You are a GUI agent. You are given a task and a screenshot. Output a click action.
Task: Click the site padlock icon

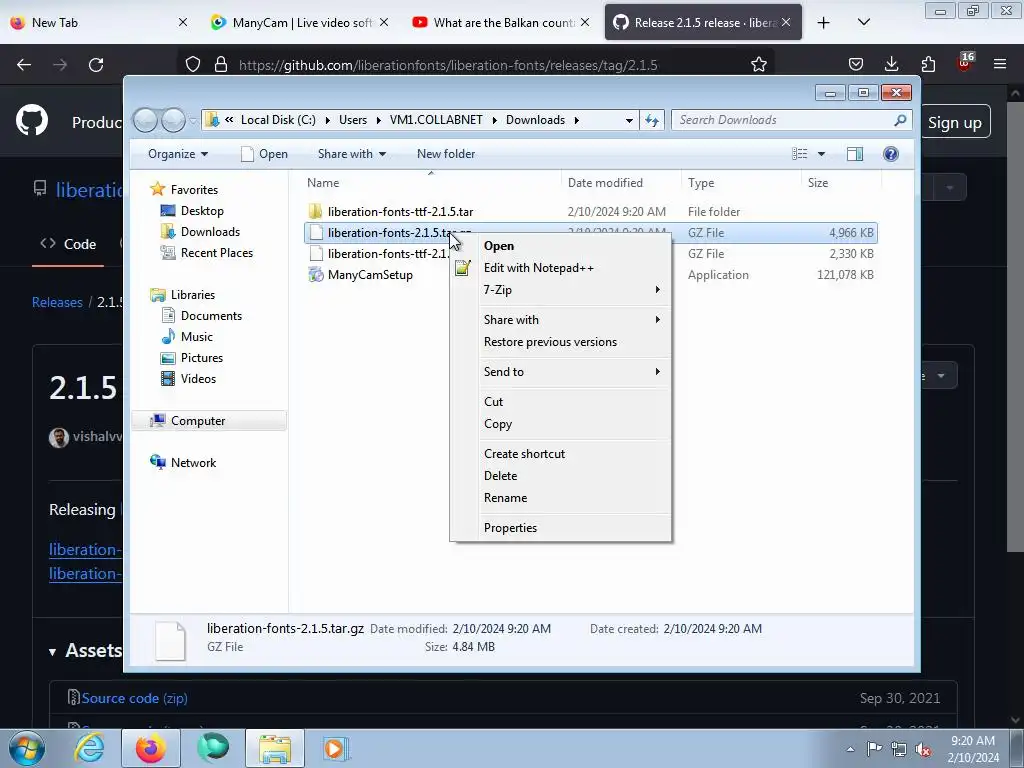221,65
